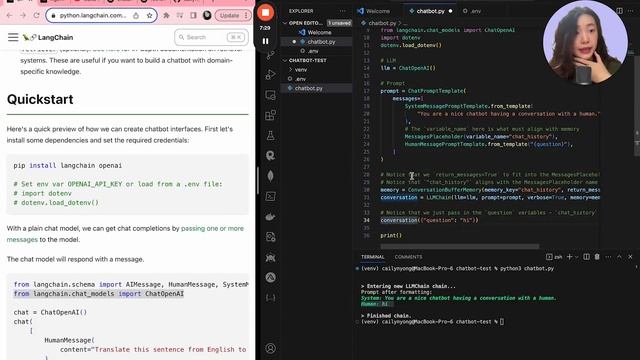Pause the recording with the pause icon
This screenshot has height=360, width=640.
(x=265, y=41)
